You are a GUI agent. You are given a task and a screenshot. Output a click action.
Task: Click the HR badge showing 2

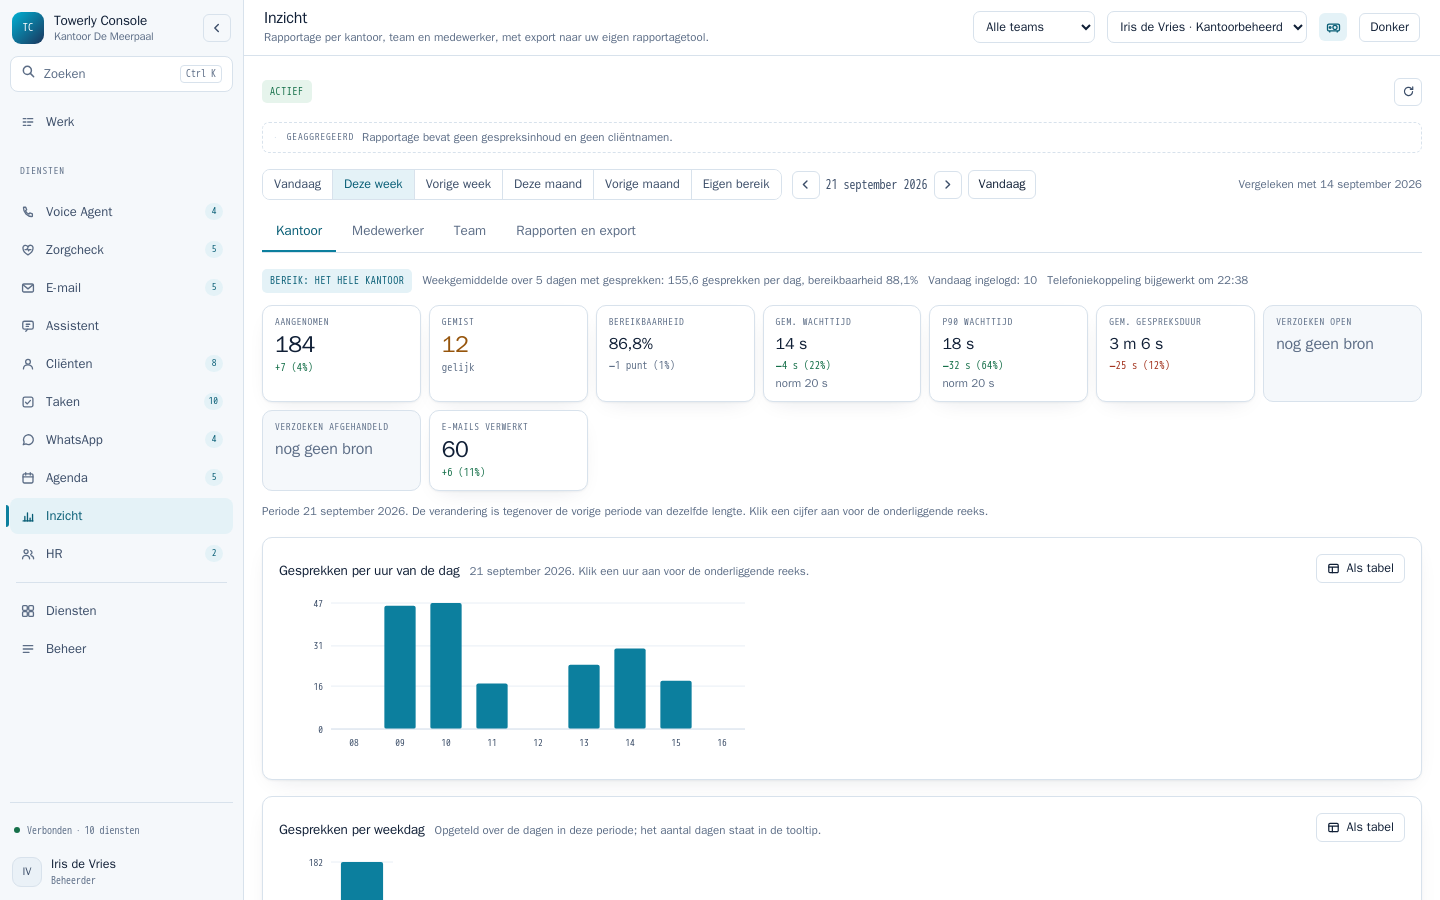(x=213, y=554)
